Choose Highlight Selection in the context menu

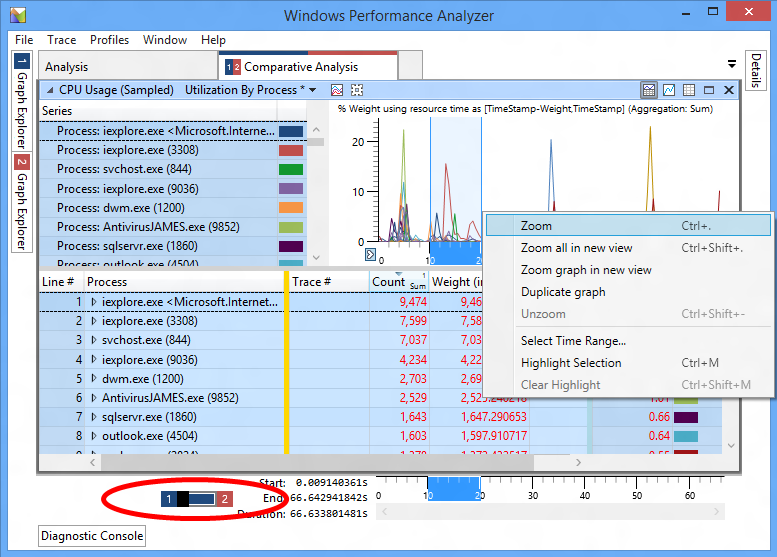(x=628, y=363)
